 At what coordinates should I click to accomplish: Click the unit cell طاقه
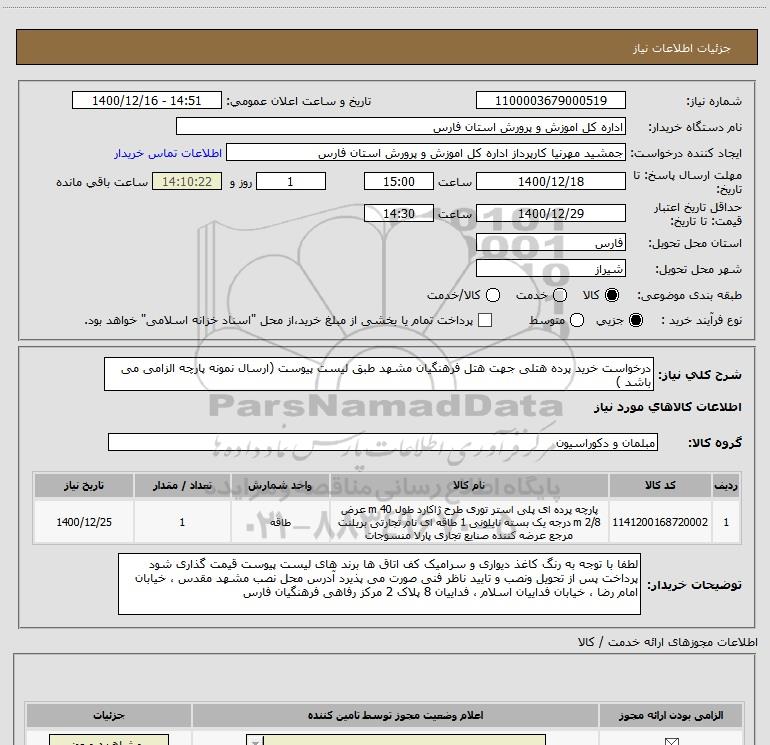(x=280, y=522)
